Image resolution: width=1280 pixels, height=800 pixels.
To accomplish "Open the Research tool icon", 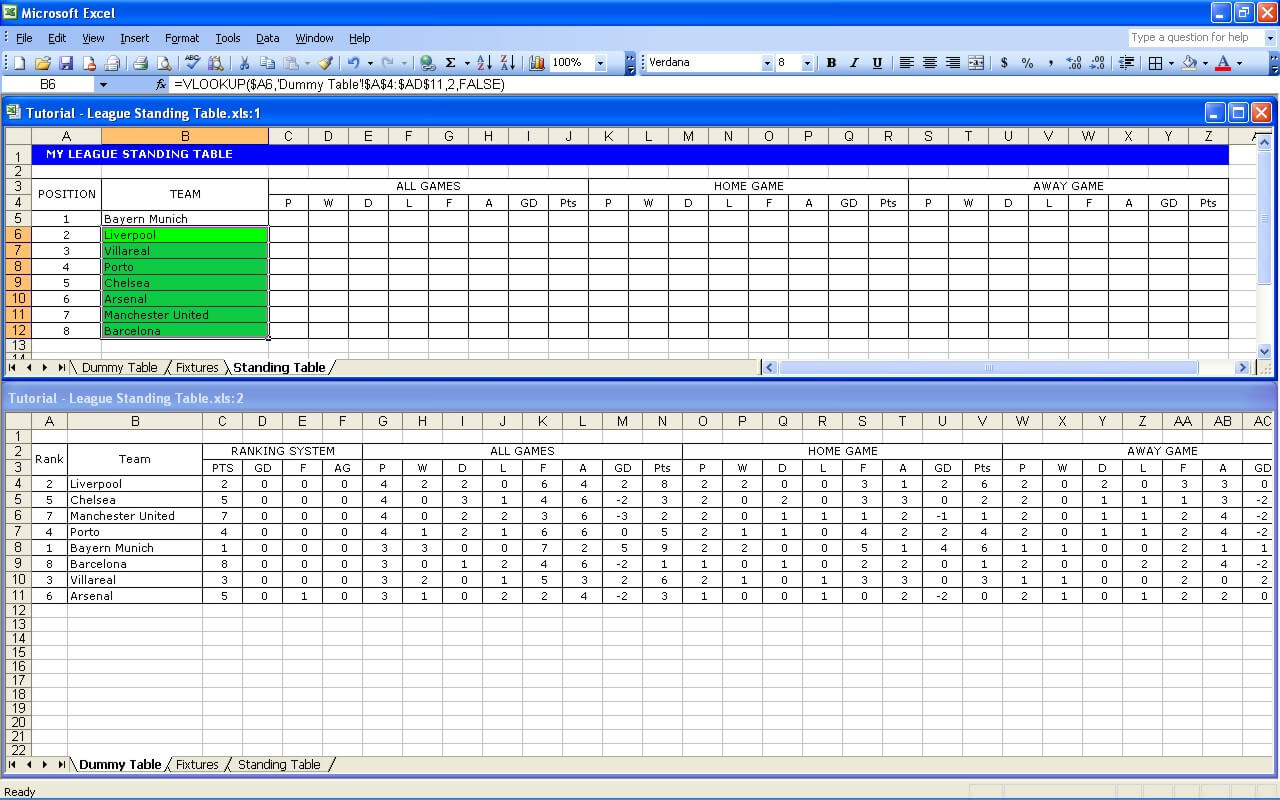I will tap(215, 63).
